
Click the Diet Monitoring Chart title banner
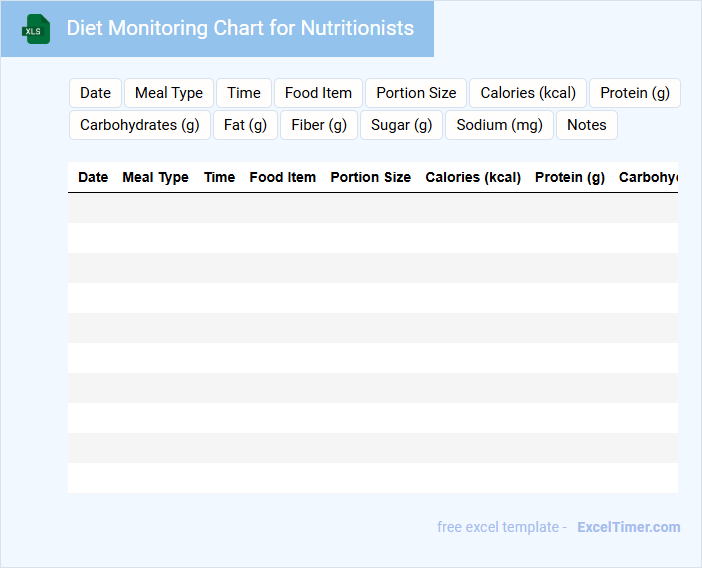click(x=240, y=29)
